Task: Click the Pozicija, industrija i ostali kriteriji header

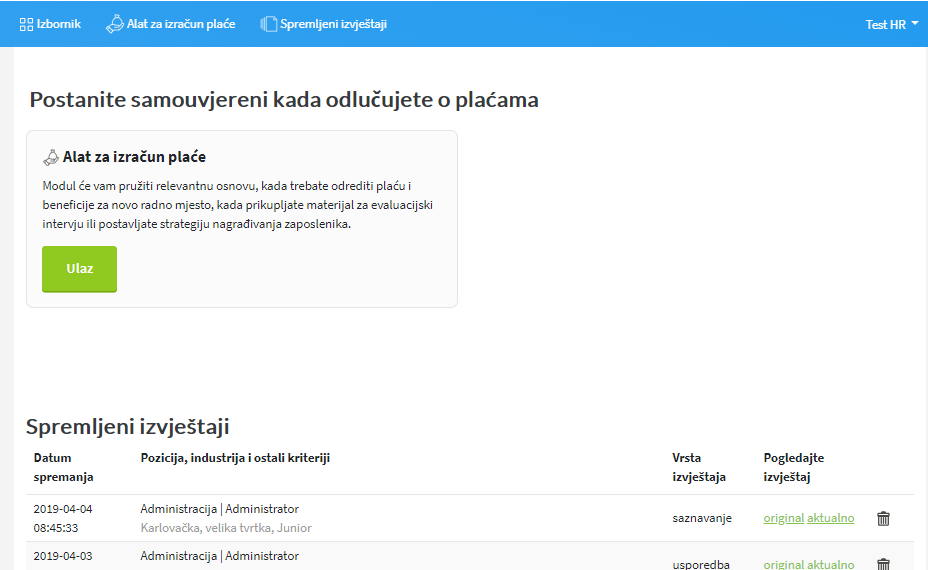Action: pos(235,458)
